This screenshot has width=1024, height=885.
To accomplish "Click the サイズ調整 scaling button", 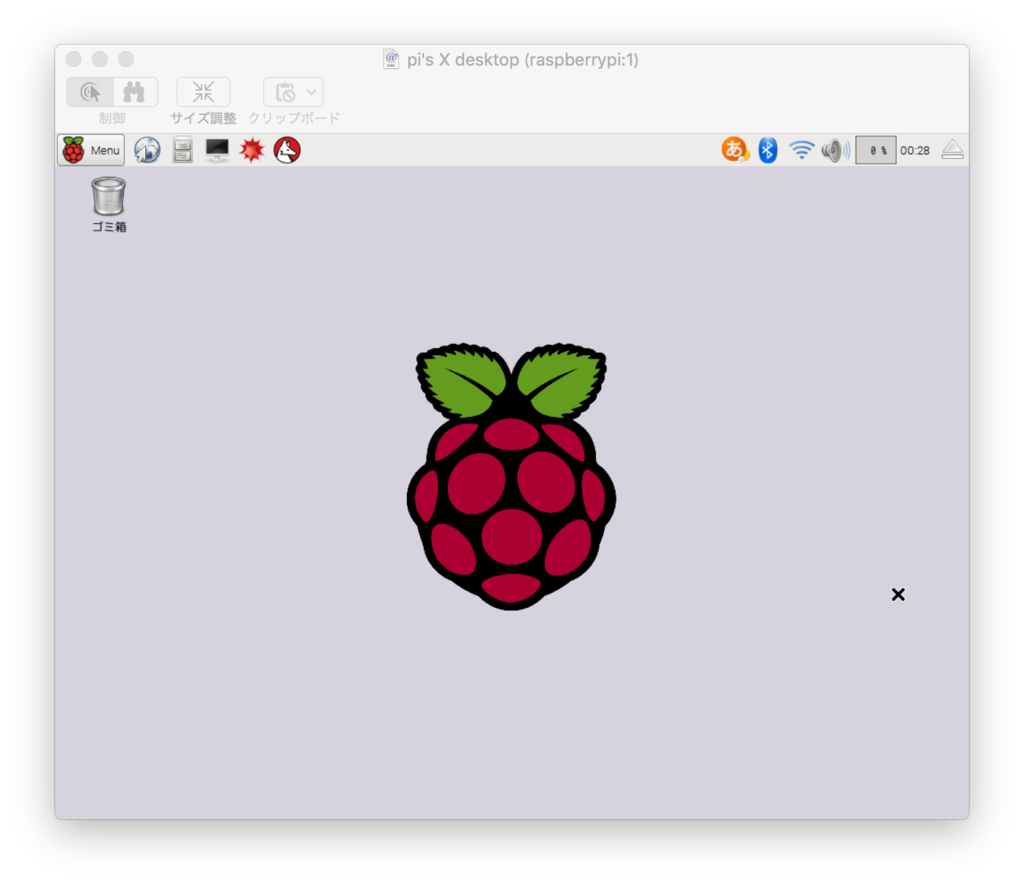I will coord(203,92).
